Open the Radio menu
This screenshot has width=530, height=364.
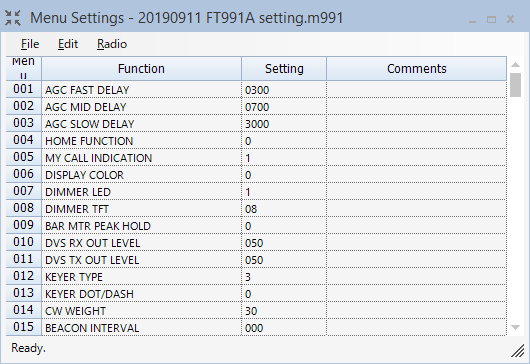click(x=112, y=44)
